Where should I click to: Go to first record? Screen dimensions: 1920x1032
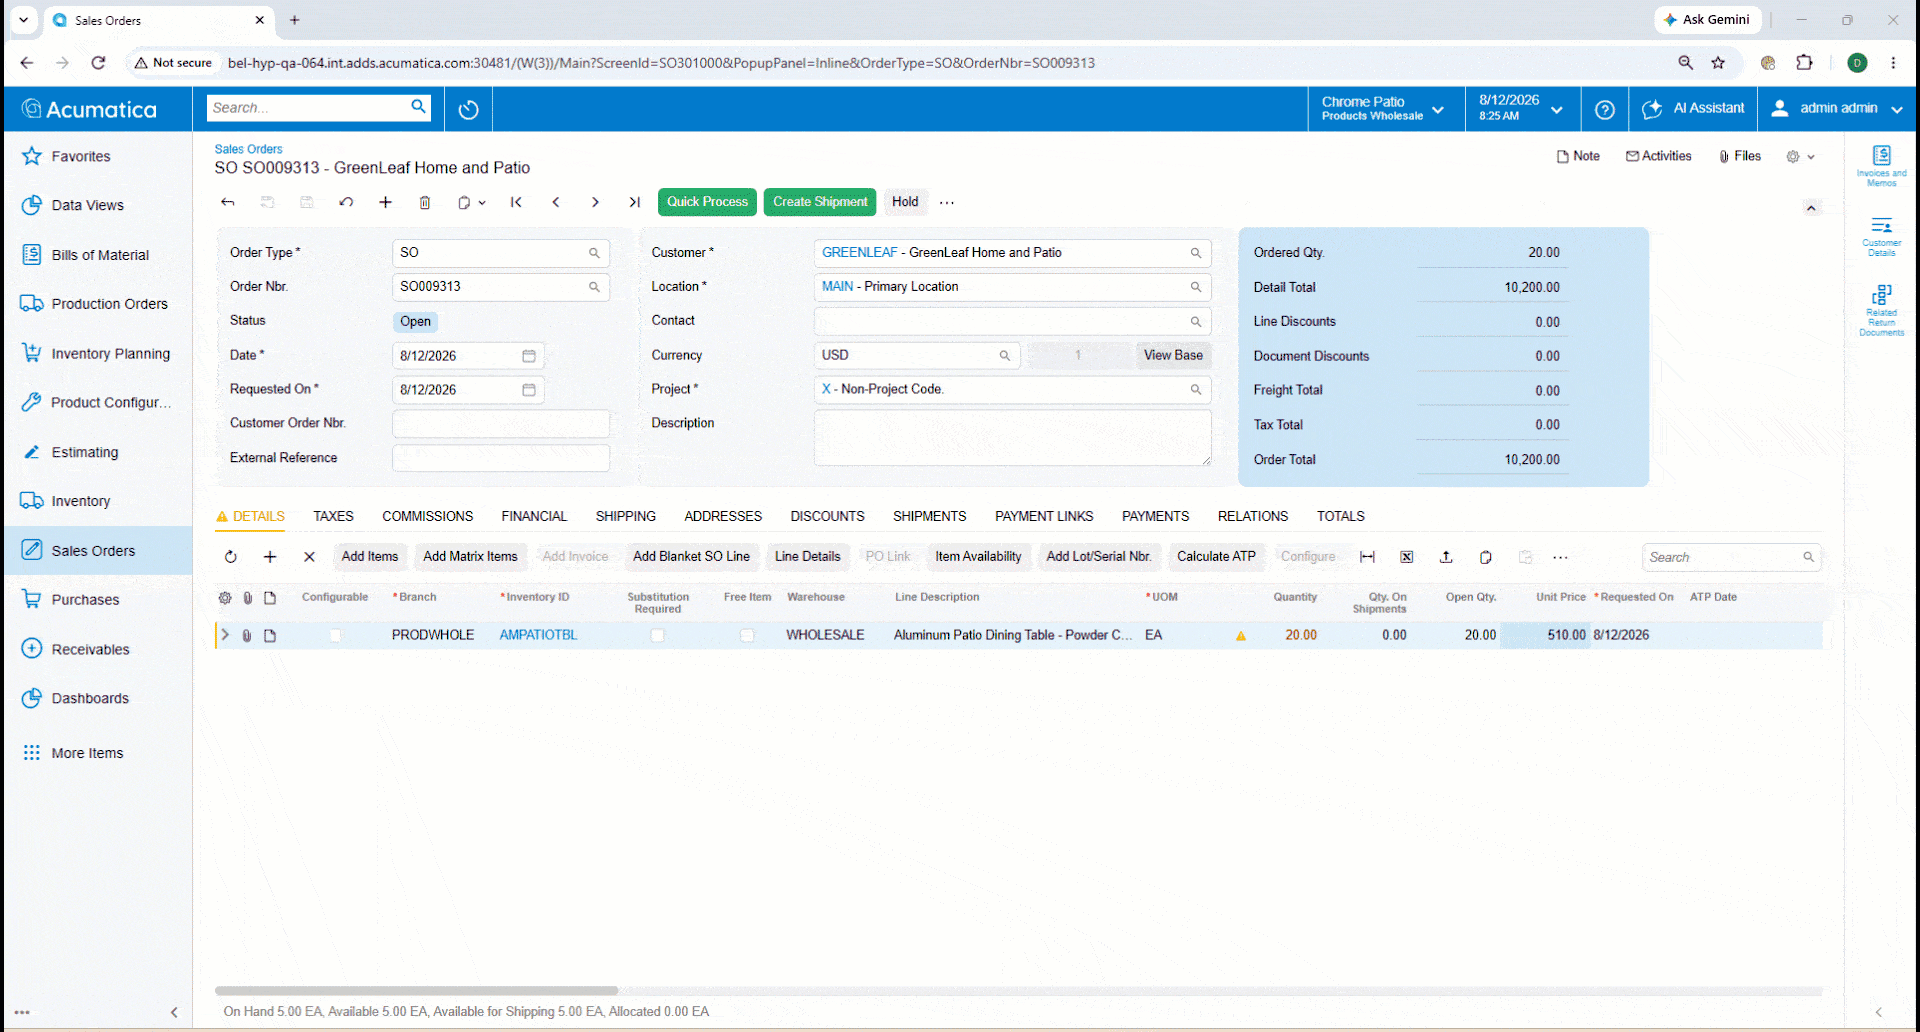coord(516,202)
